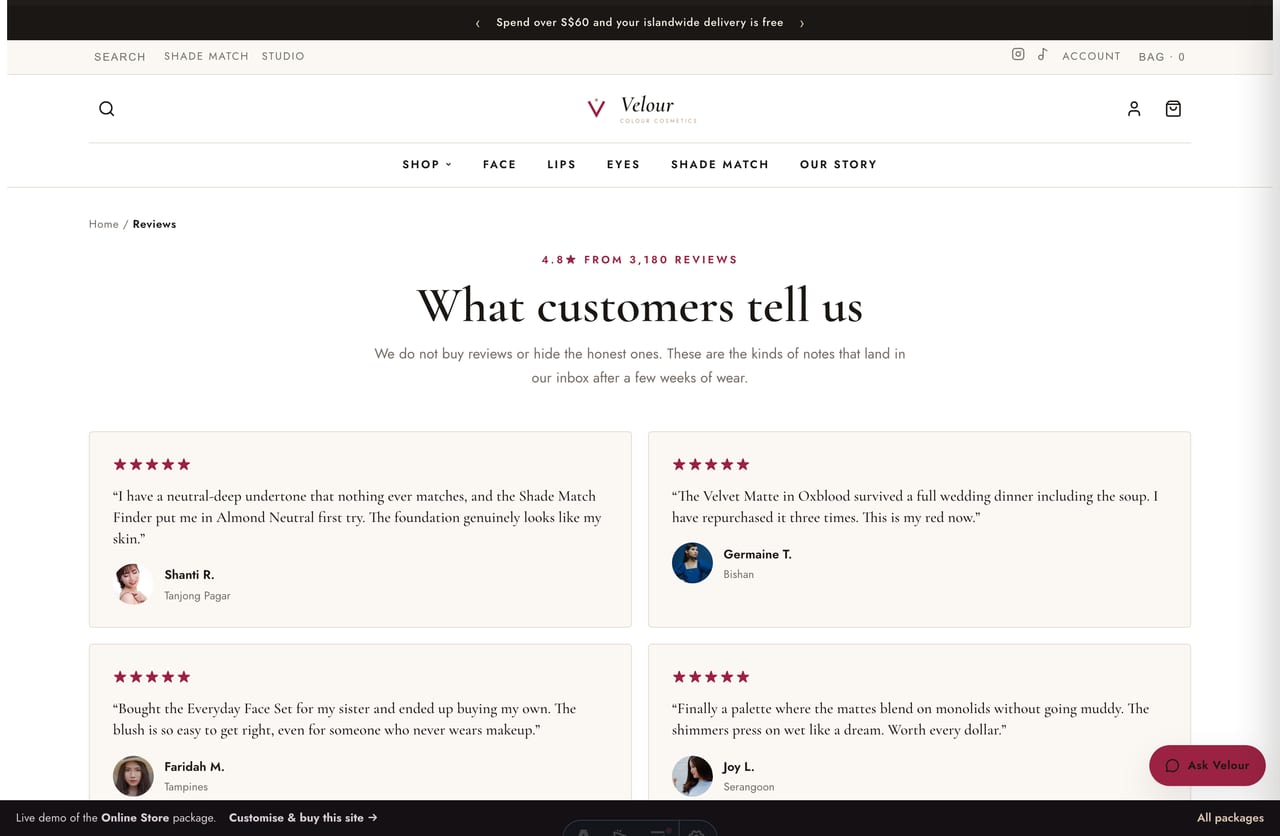Expand the SHOP dropdown menu
The image size is (1280, 836).
[x=427, y=164]
